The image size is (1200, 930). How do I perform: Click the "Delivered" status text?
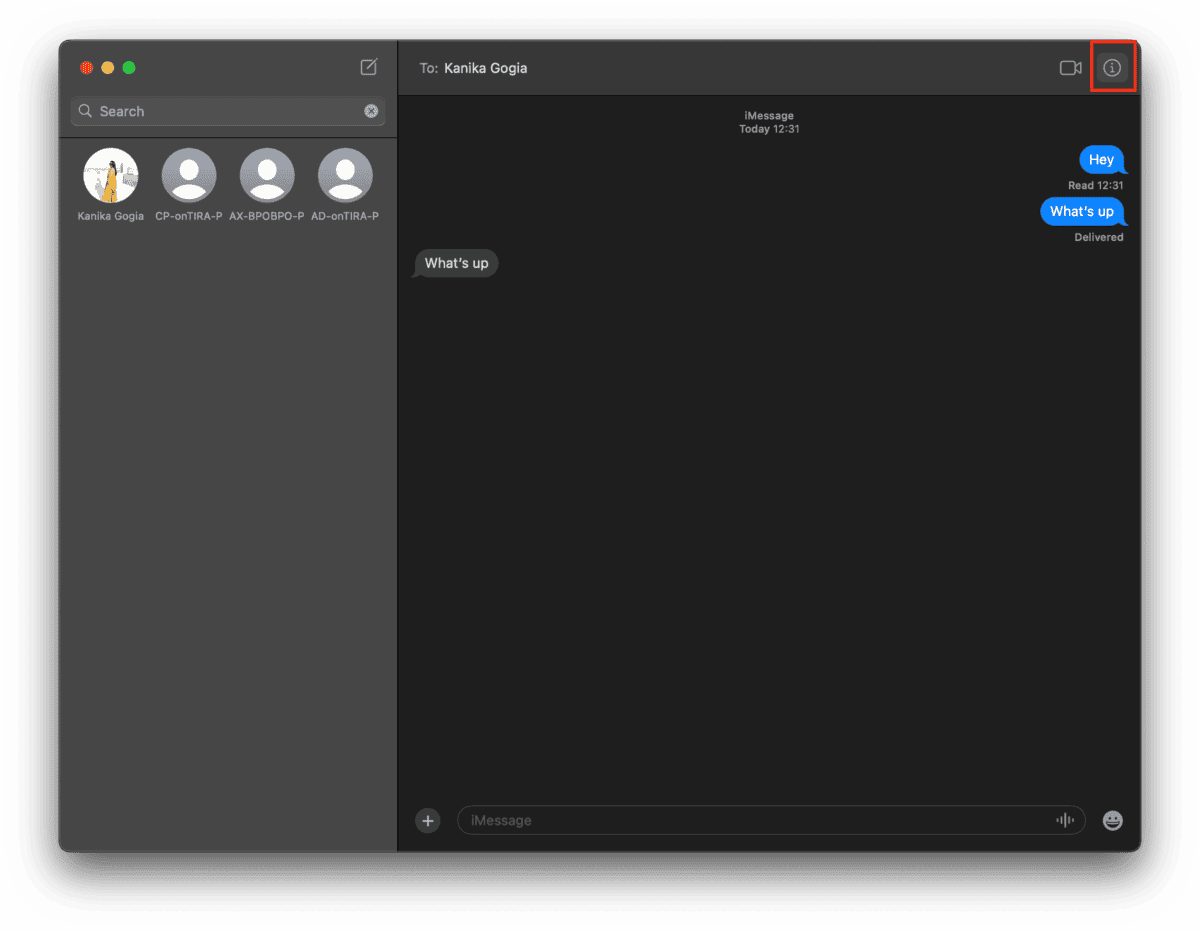1099,238
